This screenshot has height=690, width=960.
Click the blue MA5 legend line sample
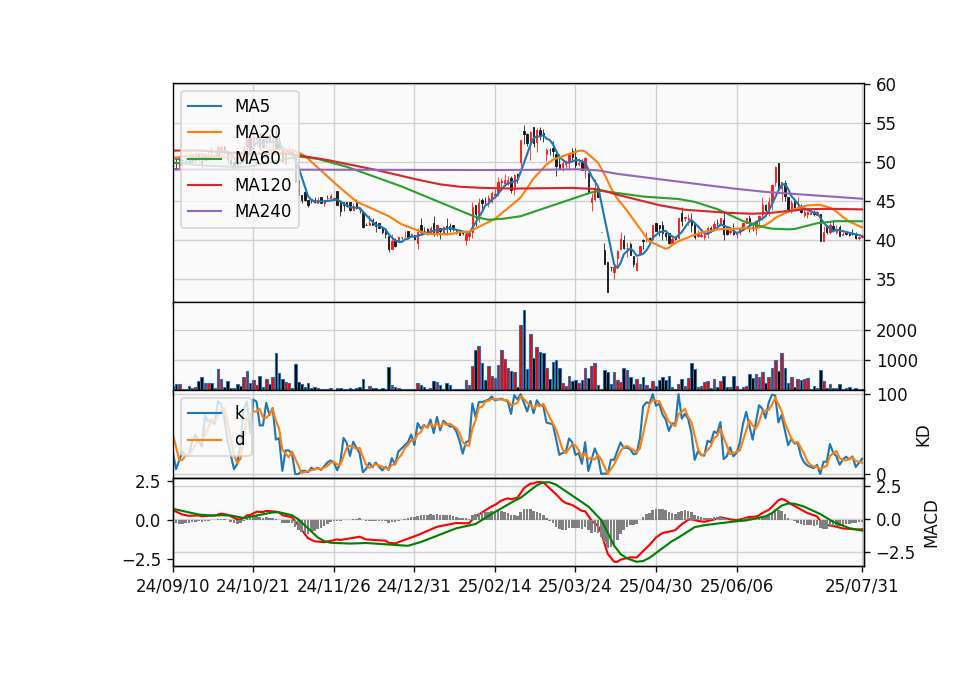coord(204,106)
